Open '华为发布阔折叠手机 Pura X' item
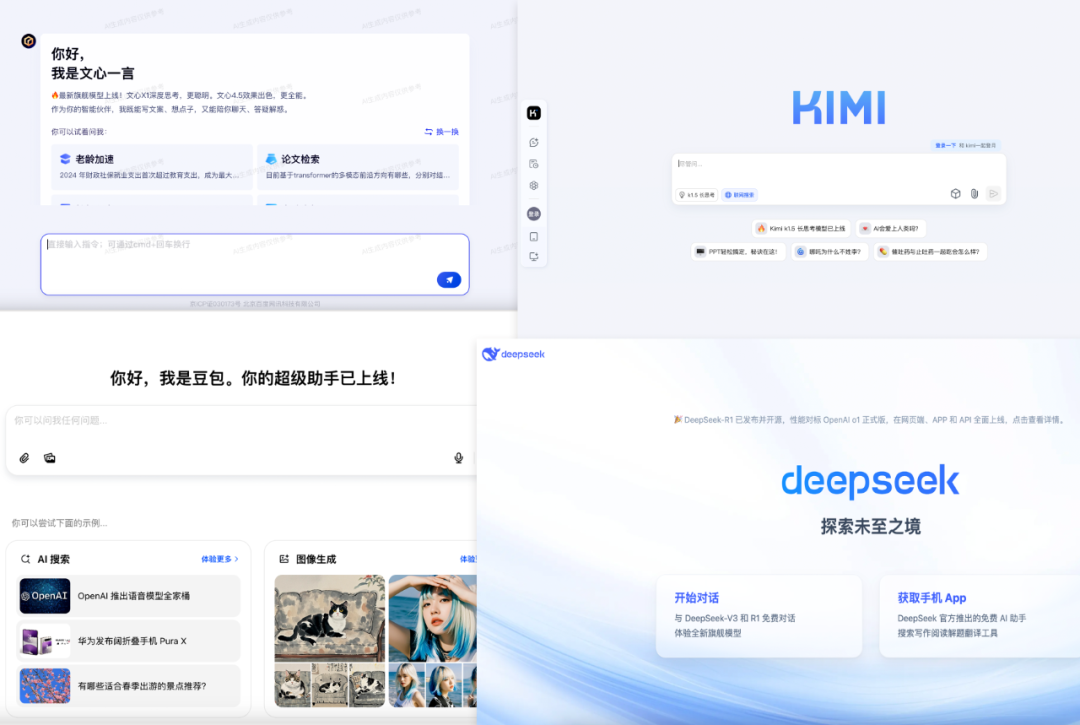 click(x=129, y=641)
